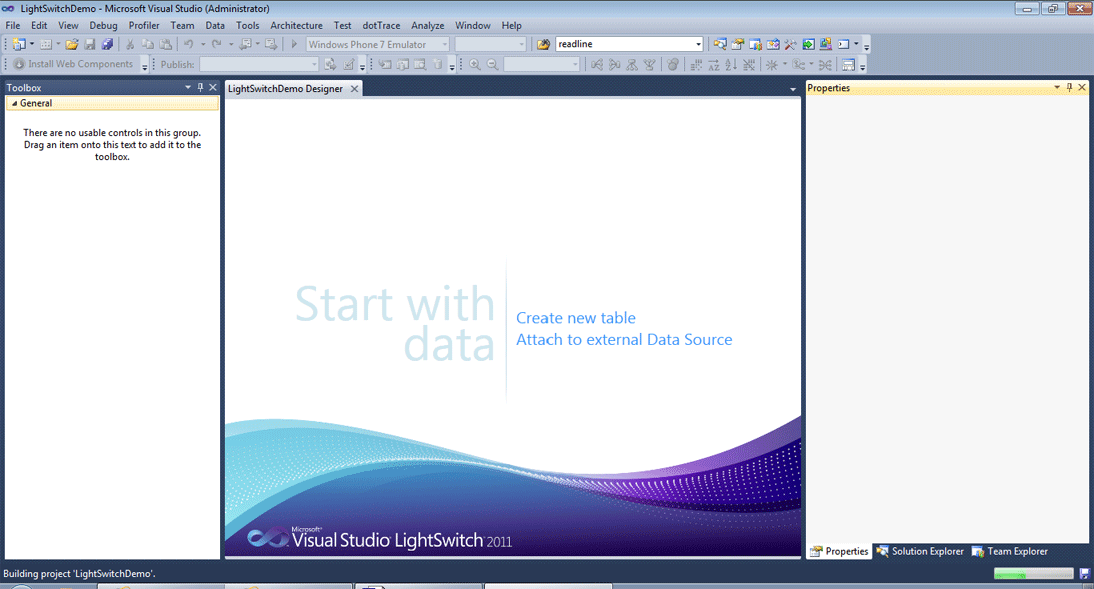Click the Paste icon
Viewport: 1094px width, 589px height.
coord(165,44)
